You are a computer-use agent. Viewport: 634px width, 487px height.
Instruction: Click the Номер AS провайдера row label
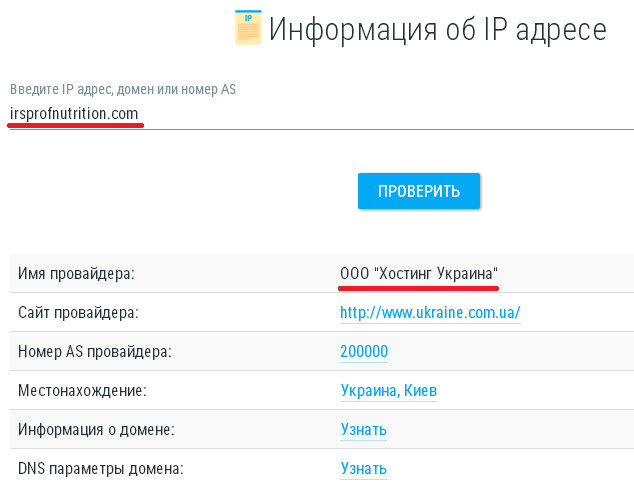pos(95,352)
